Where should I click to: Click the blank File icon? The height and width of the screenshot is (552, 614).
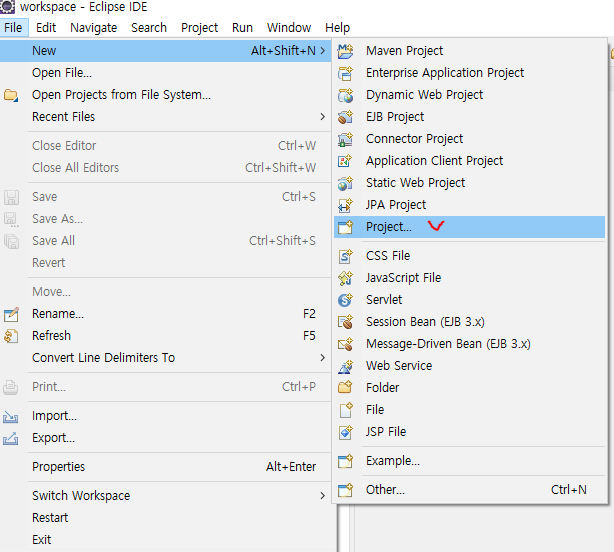[345, 409]
